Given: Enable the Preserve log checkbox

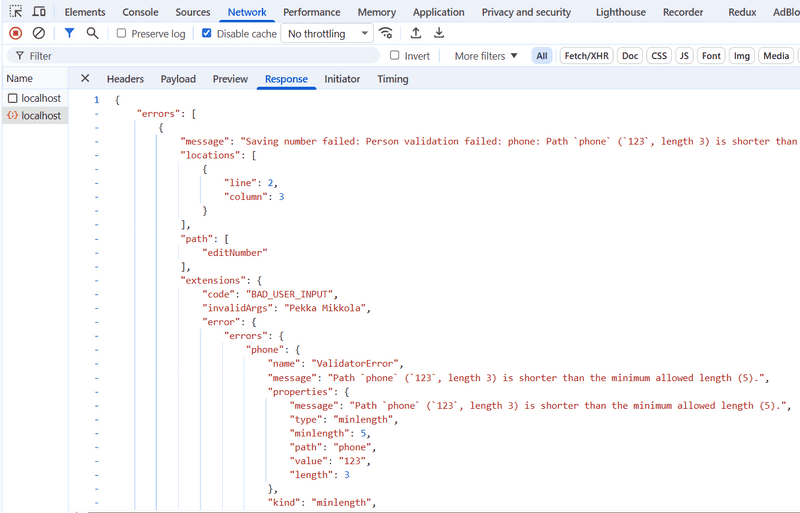Looking at the screenshot, I should (121, 34).
